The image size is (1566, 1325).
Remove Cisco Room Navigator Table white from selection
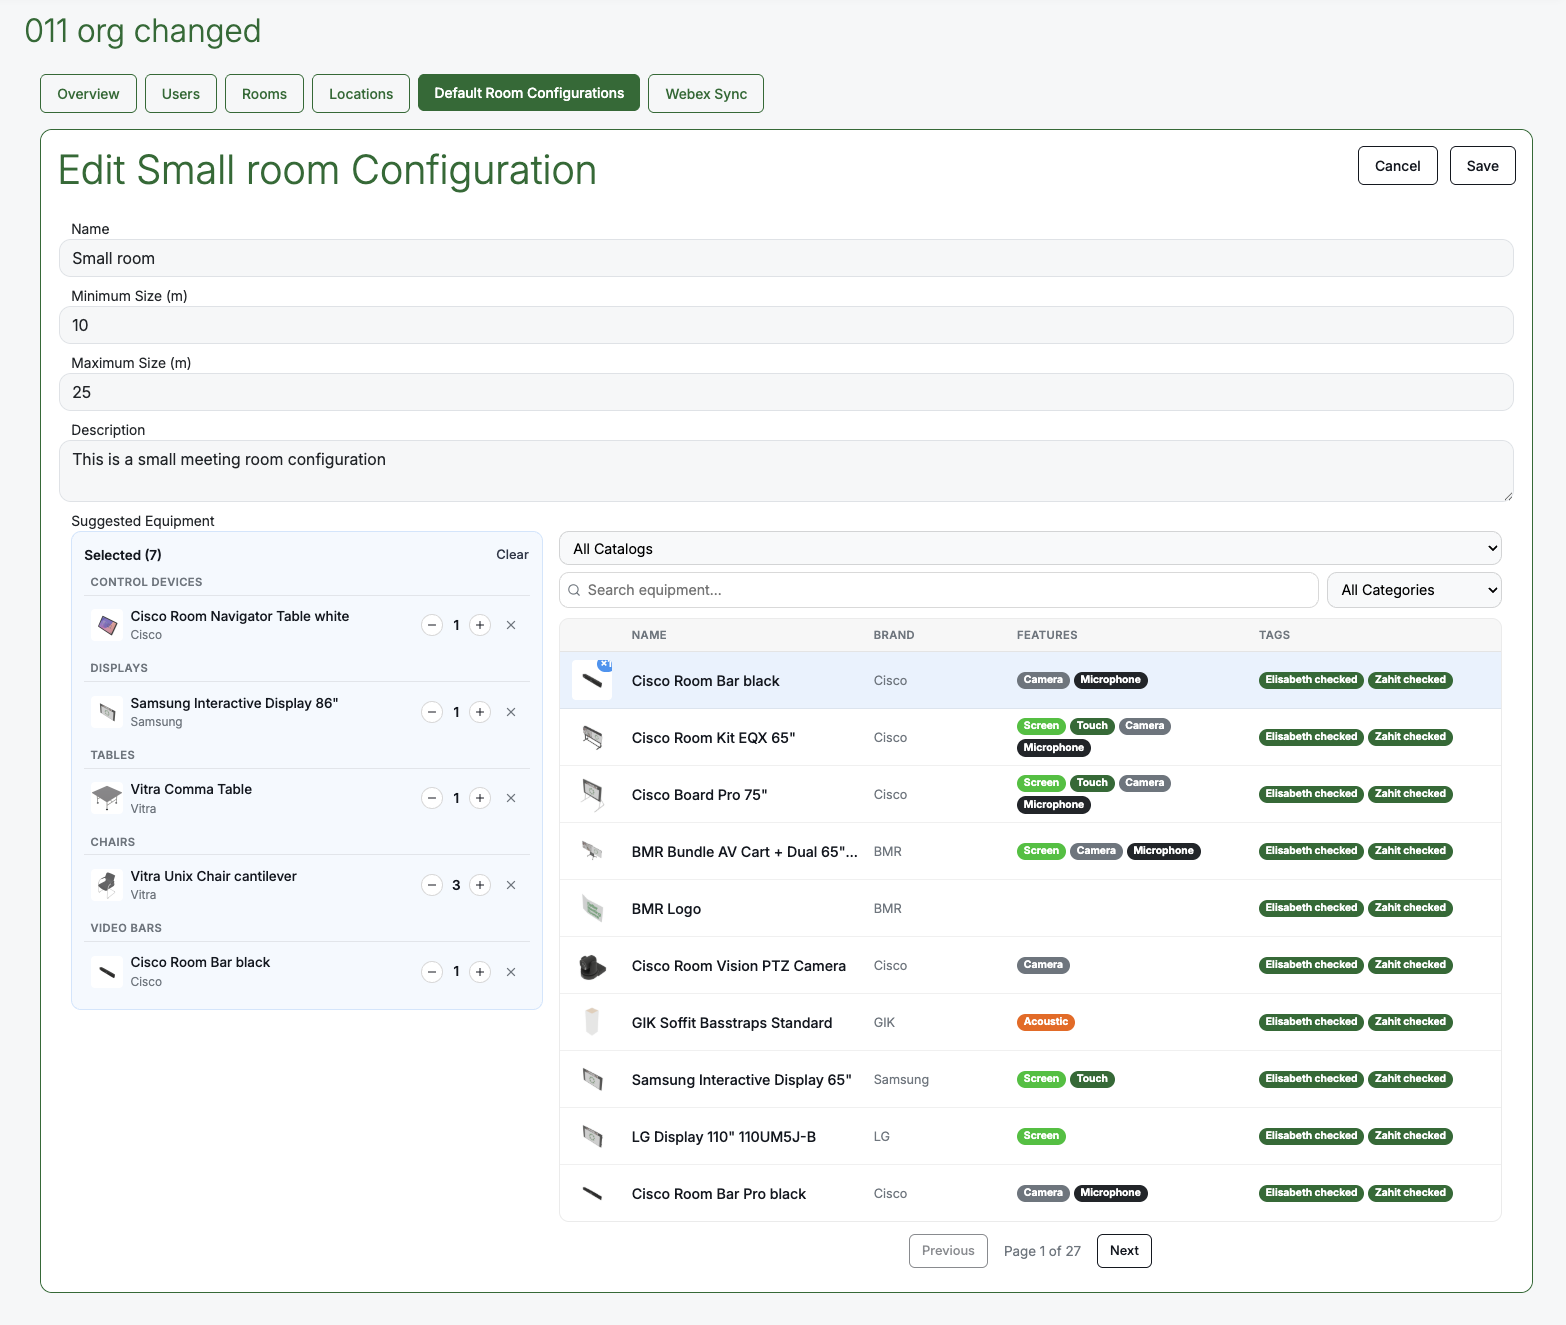511,625
